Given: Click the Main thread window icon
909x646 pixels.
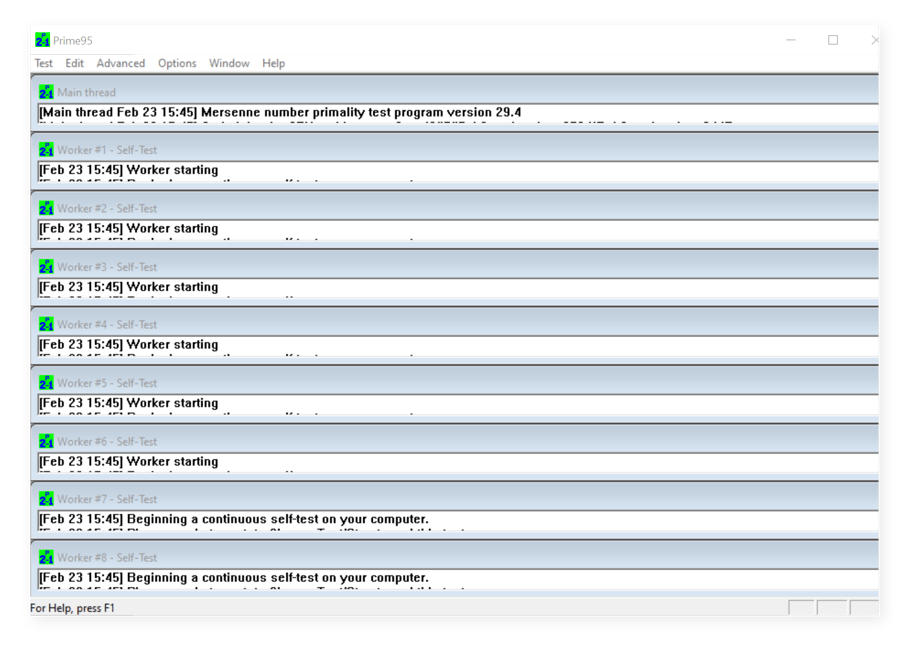Looking at the screenshot, I should pyautogui.click(x=46, y=92).
